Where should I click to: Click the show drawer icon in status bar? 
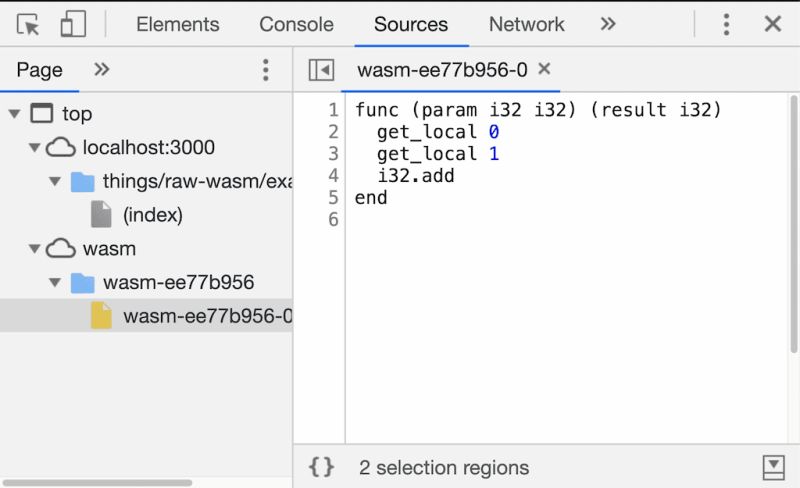click(x=773, y=468)
